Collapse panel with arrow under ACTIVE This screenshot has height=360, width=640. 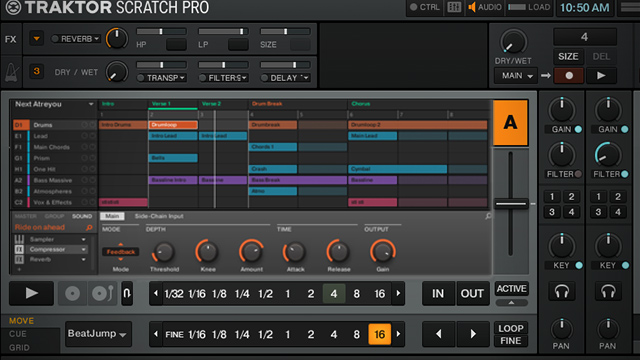[x=511, y=302]
